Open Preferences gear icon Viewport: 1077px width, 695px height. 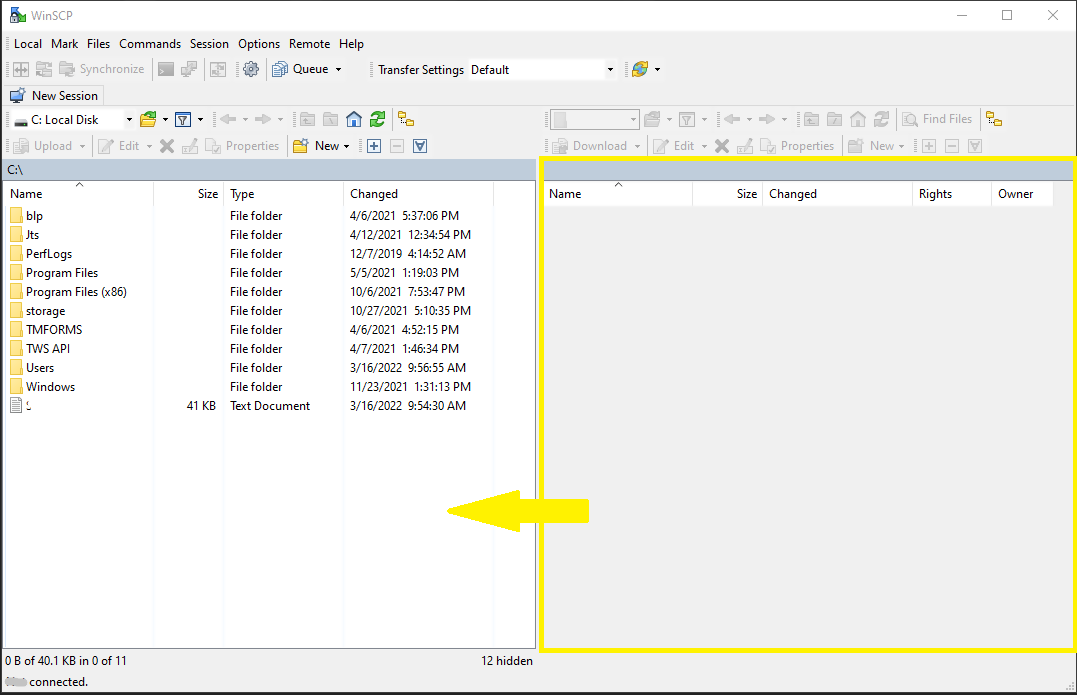(x=251, y=69)
